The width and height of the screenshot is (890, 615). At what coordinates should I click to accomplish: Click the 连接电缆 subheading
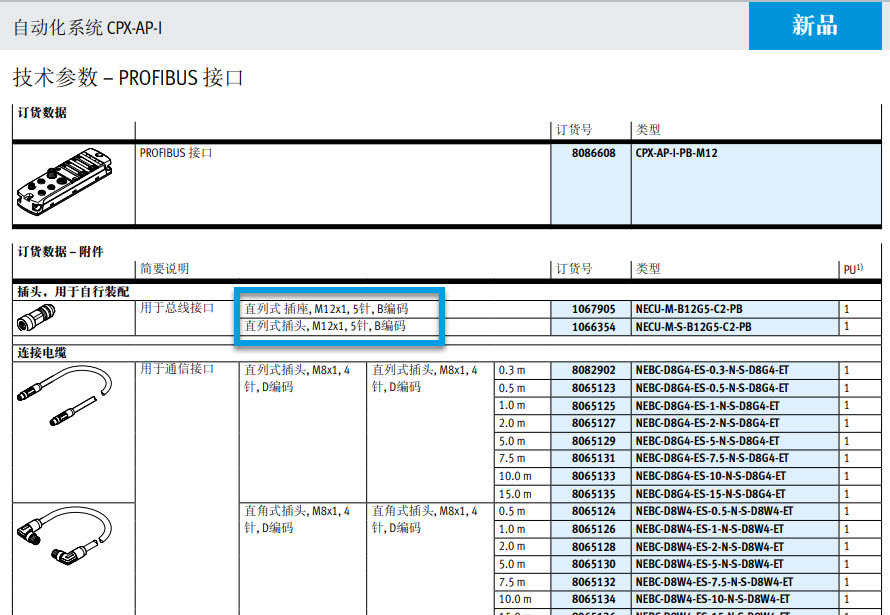pyautogui.click(x=41, y=353)
